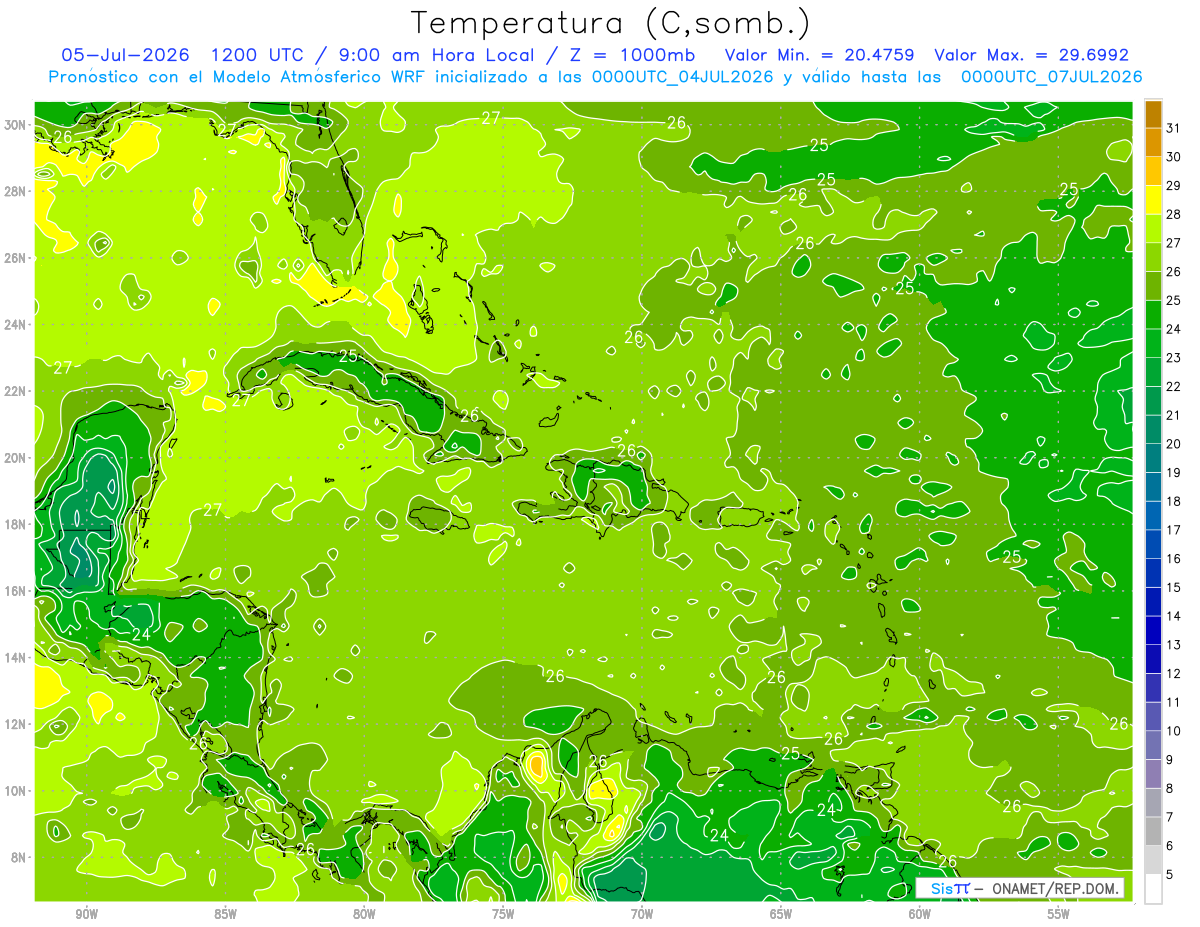The image size is (1200, 927).
Task: Click 'Valor Min. = 20.4759' value
Action: pyautogui.click(x=820, y=55)
